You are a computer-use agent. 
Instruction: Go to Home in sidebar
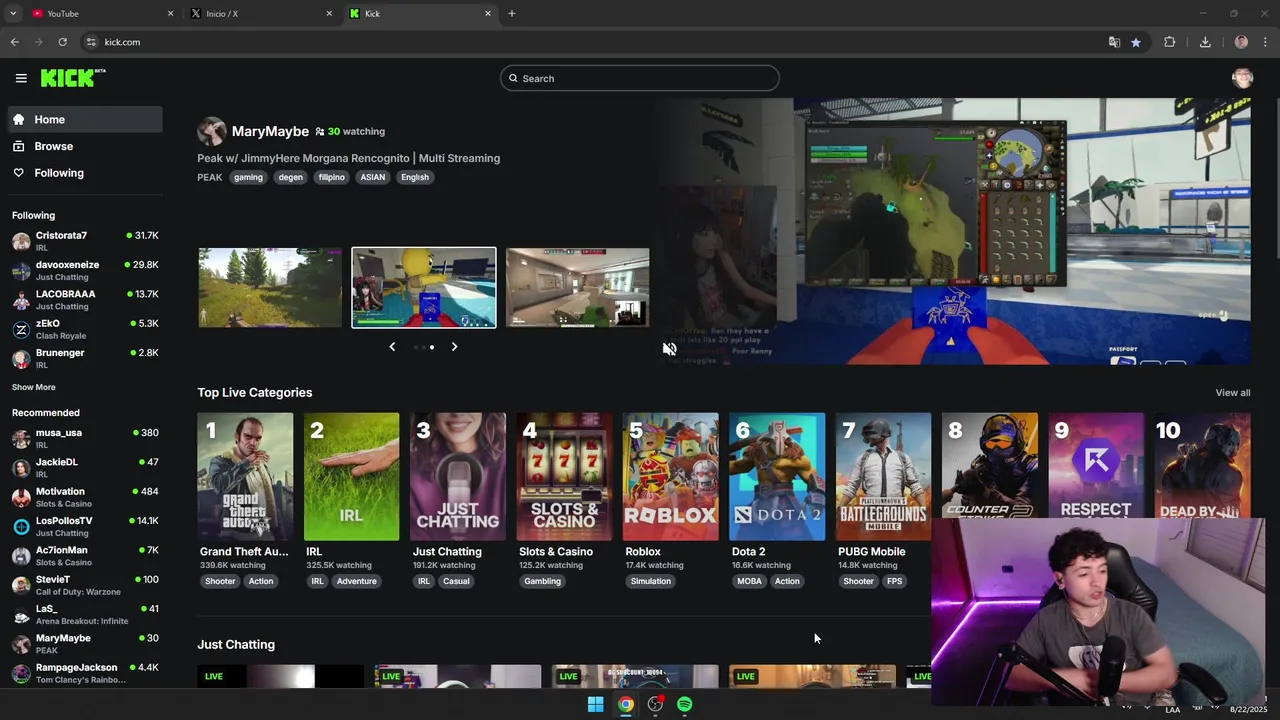[85, 119]
